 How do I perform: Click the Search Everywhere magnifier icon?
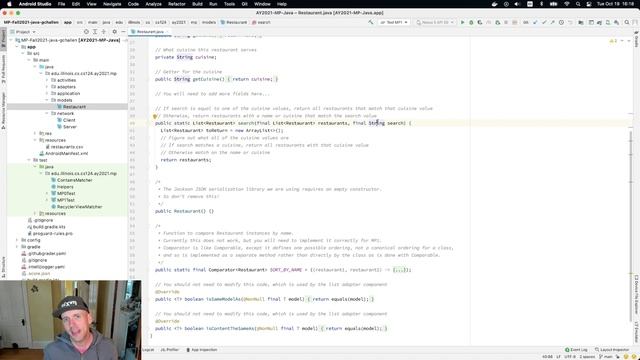coord(627,22)
